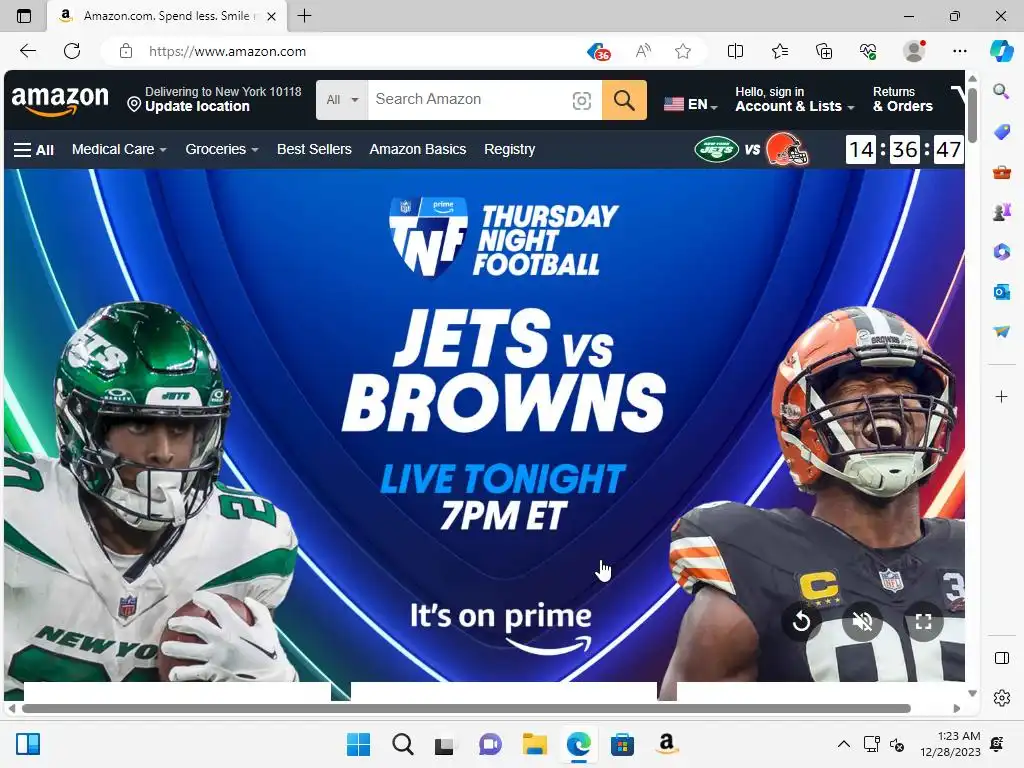Open sidebar Drop paper plane icon
Viewport: 1024px width, 768px height.
[1001, 332]
